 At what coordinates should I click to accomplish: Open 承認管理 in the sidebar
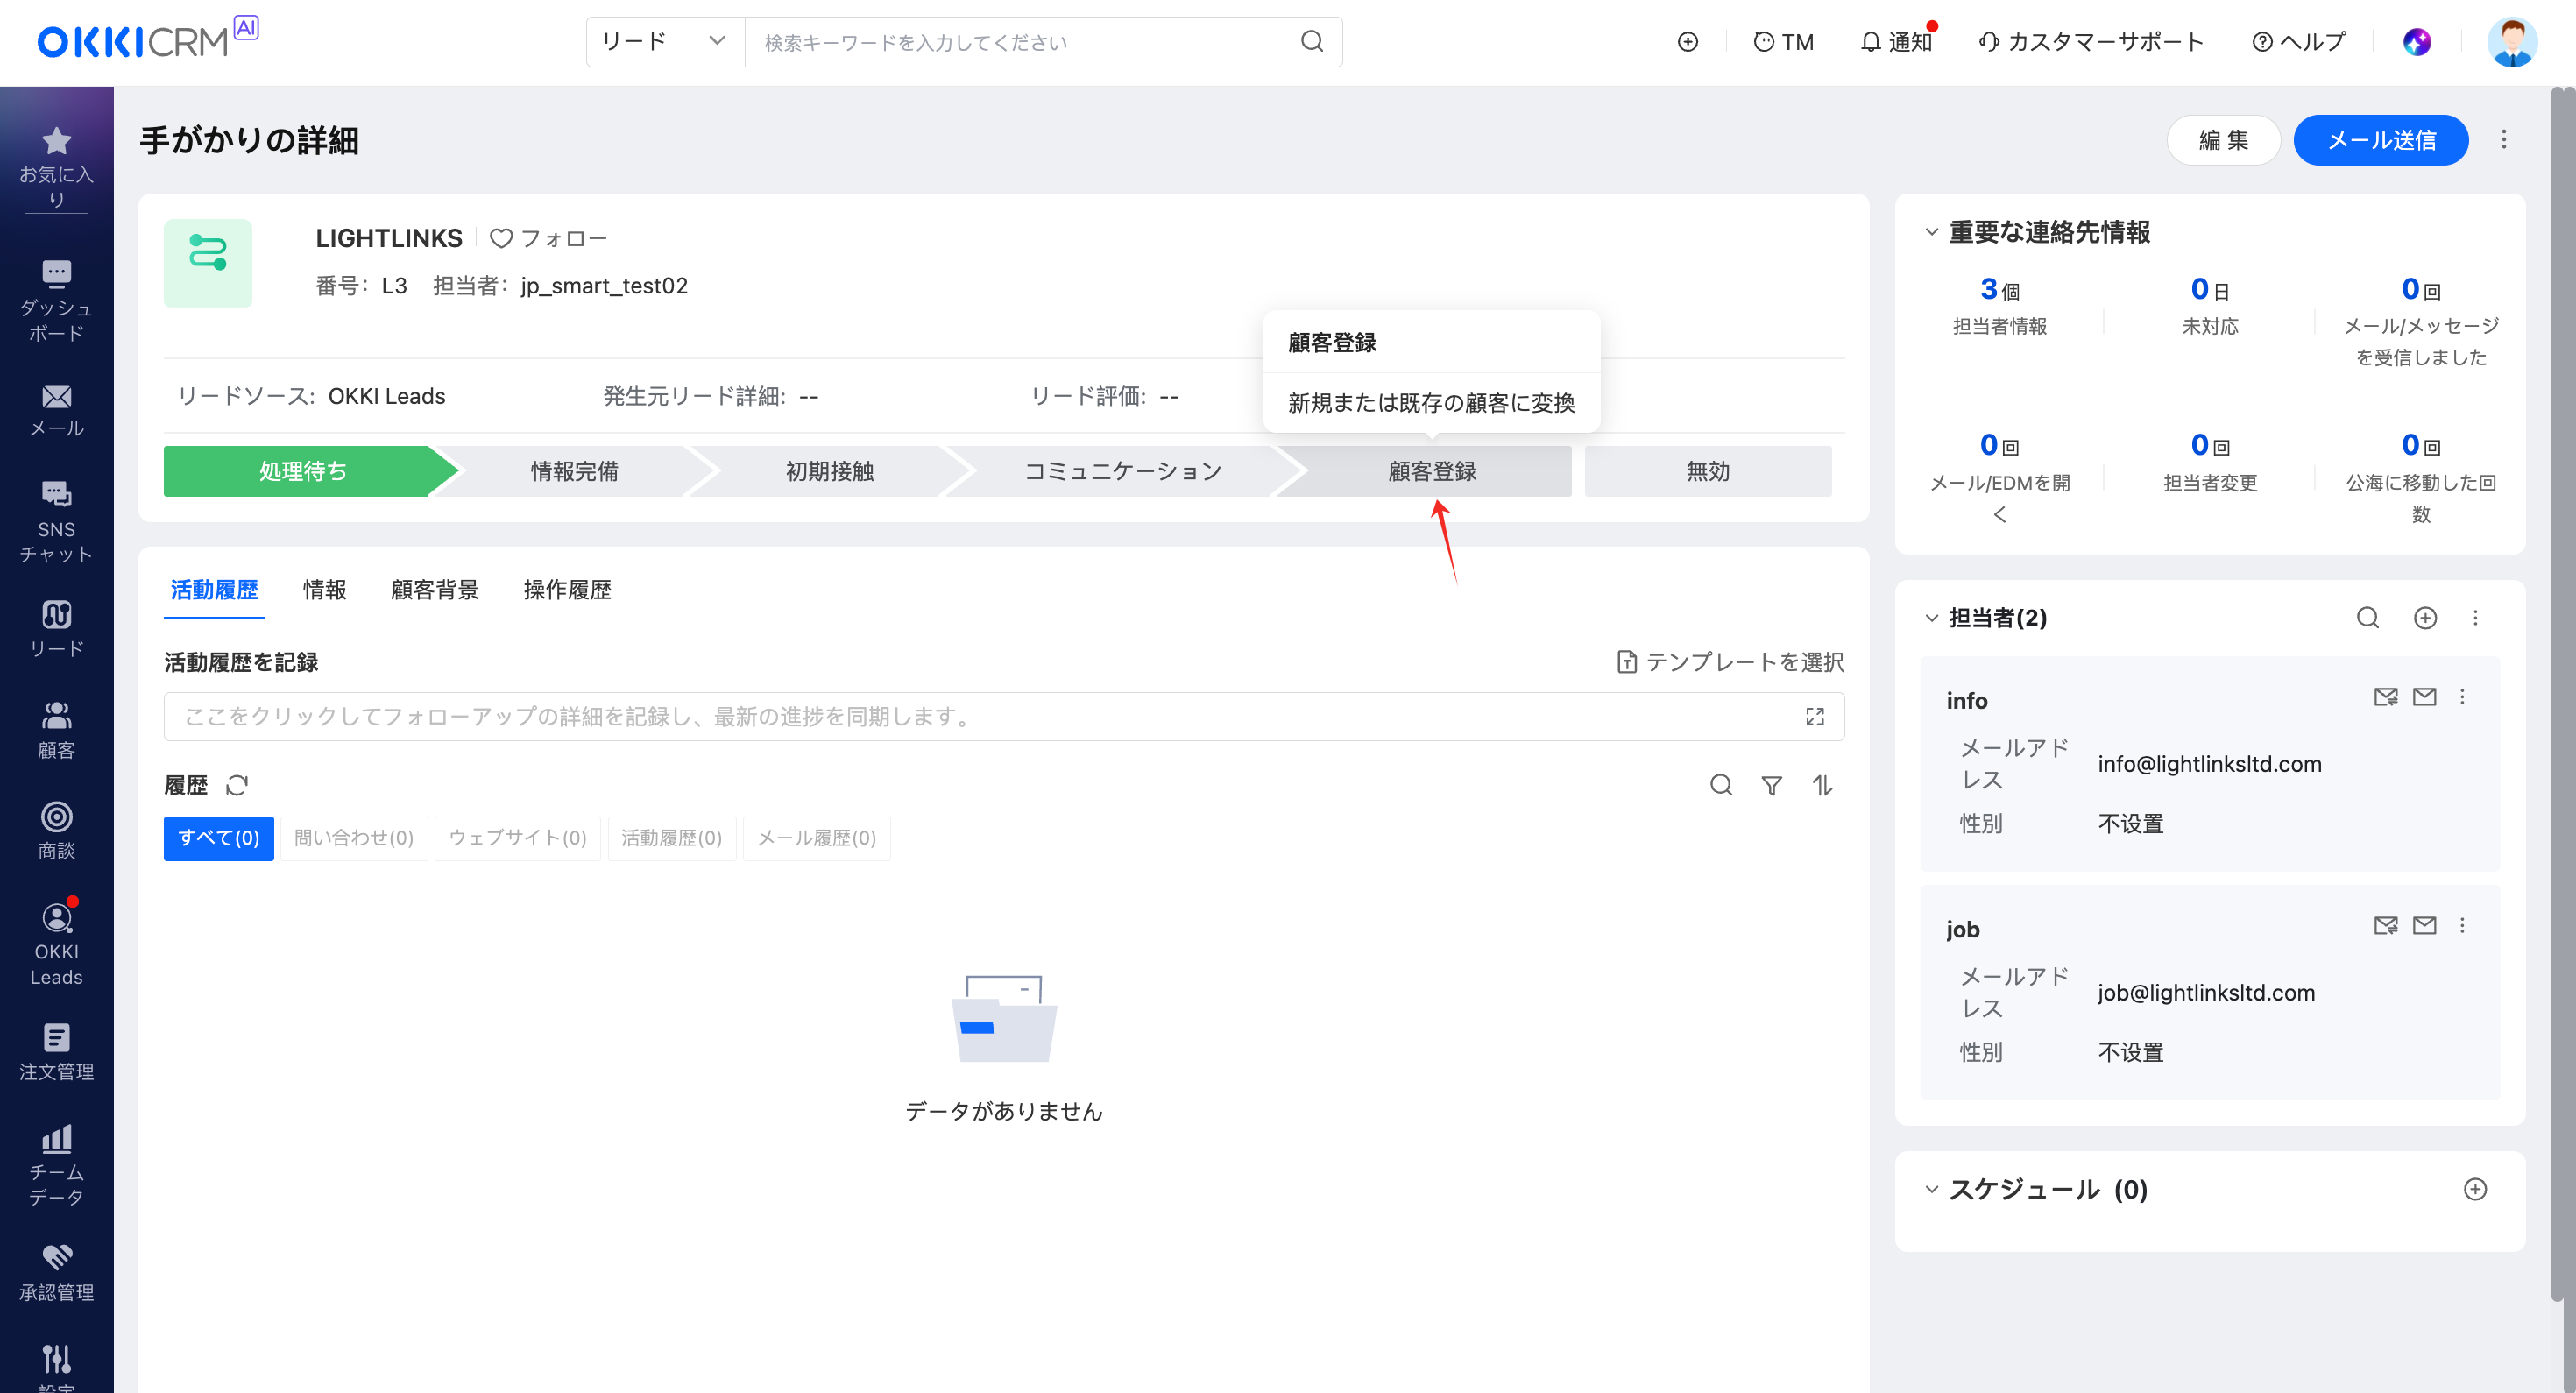pos(56,1273)
